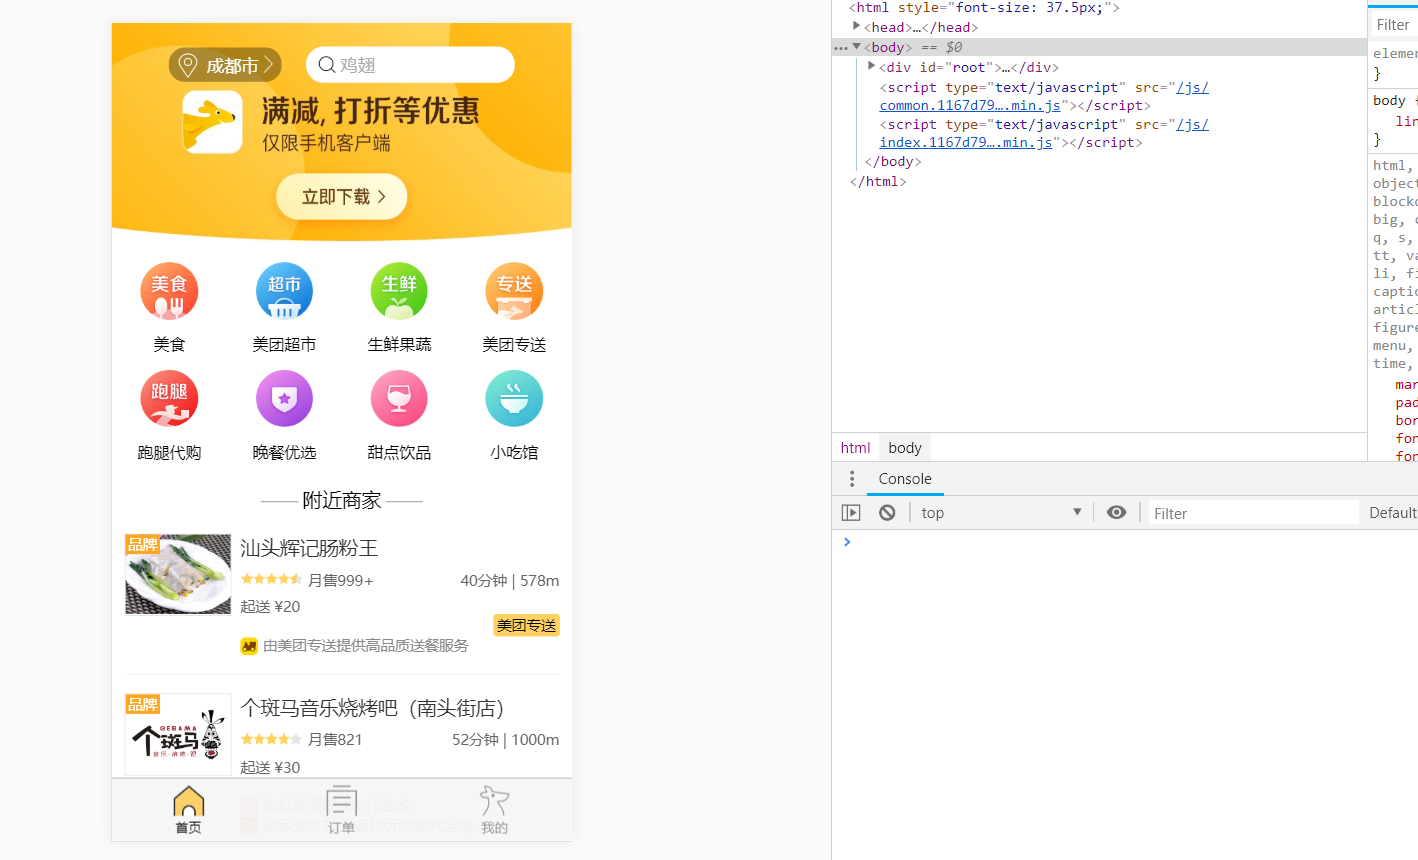Click the closing /body tag line

893,161
